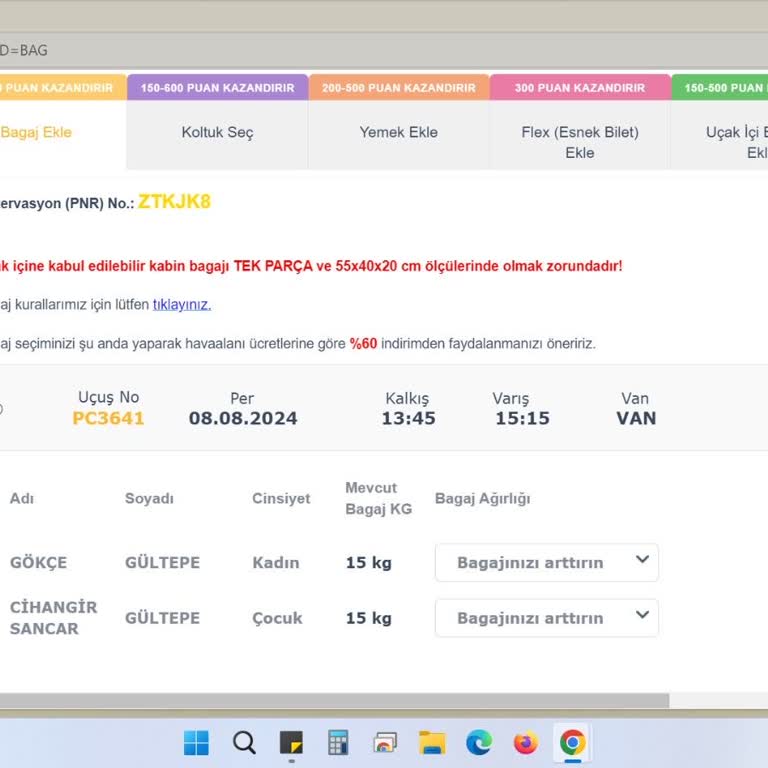Screen dimensions: 768x768
Task: Click the PC3641 flight number
Action: point(108,418)
